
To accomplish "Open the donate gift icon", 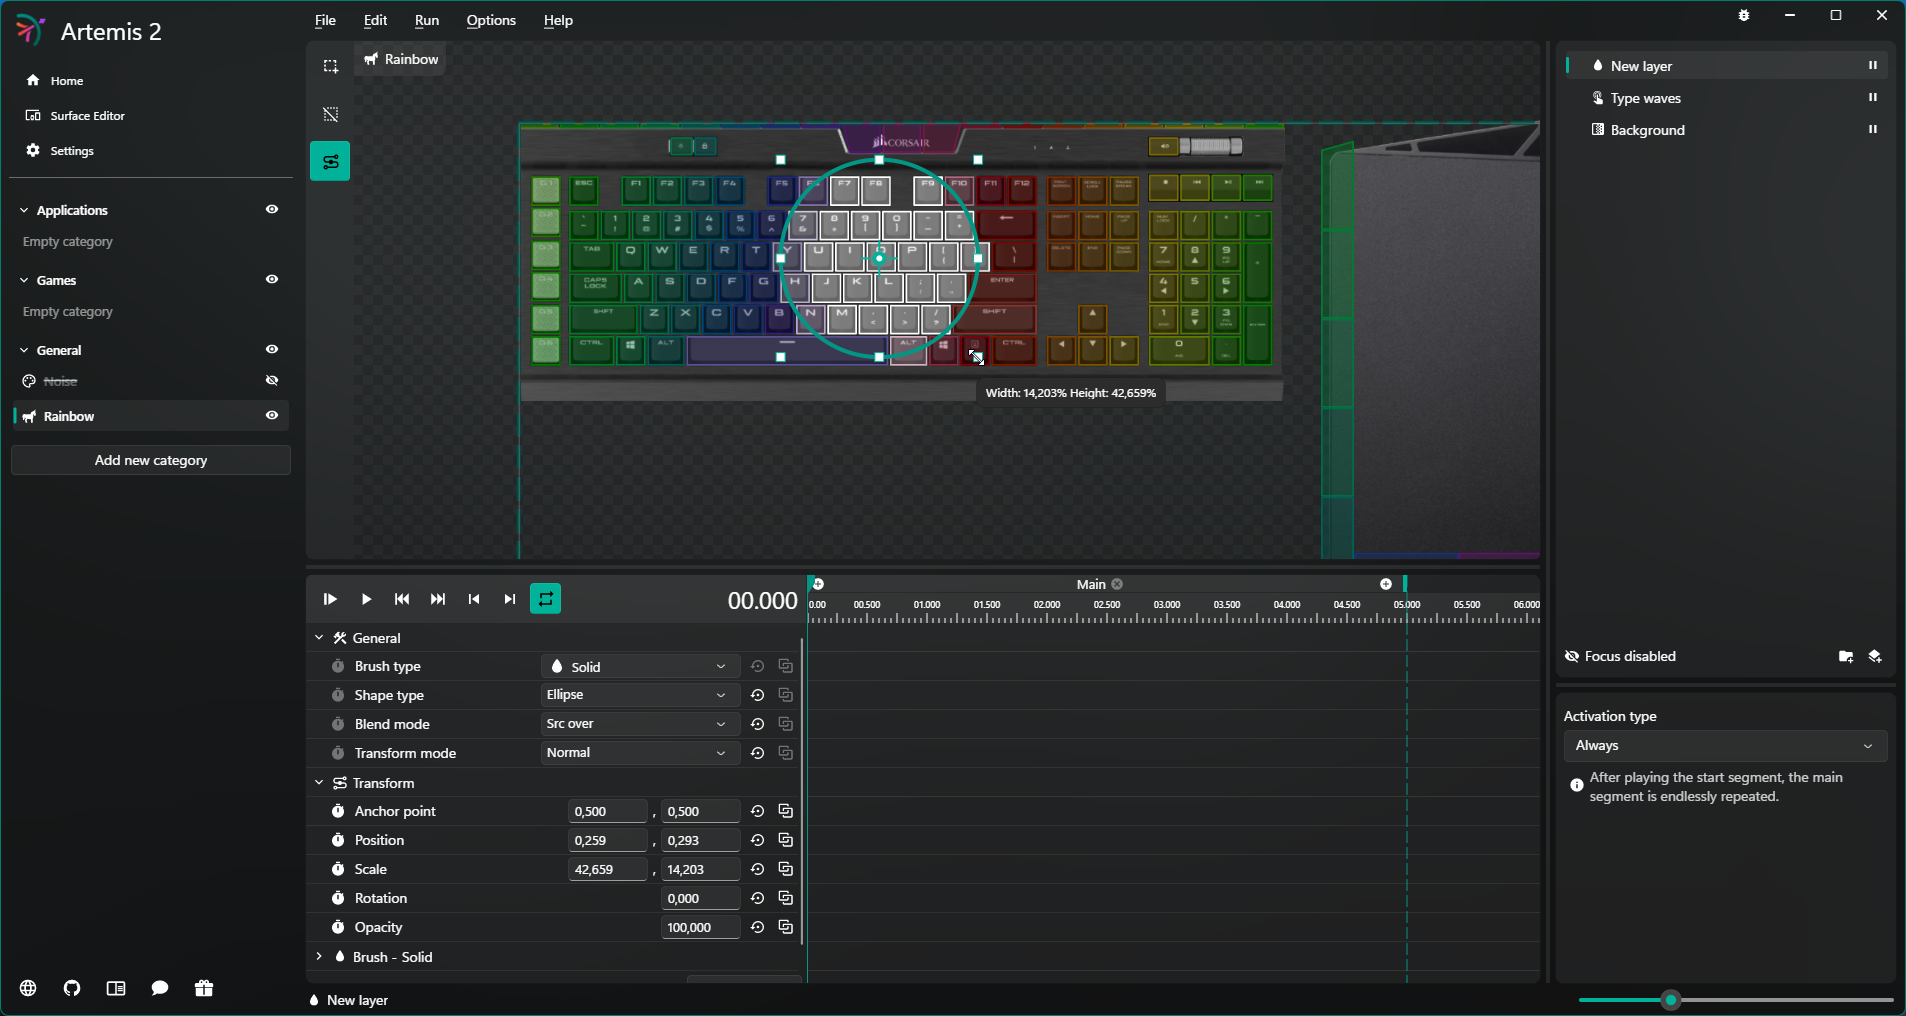I will pos(204,988).
